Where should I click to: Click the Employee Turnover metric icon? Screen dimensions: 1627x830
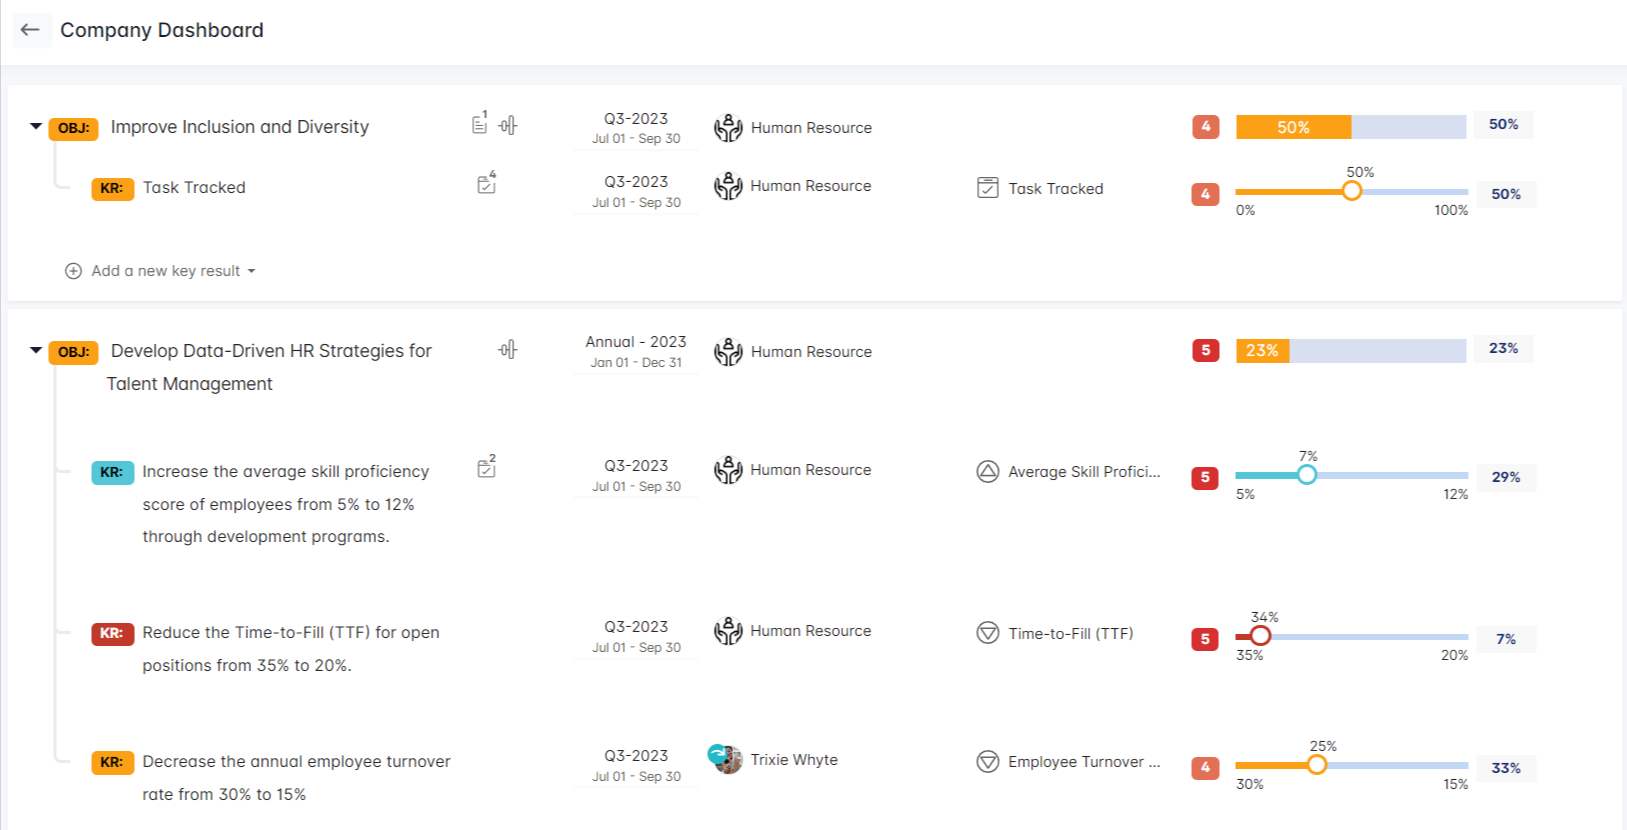[x=988, y=762]
